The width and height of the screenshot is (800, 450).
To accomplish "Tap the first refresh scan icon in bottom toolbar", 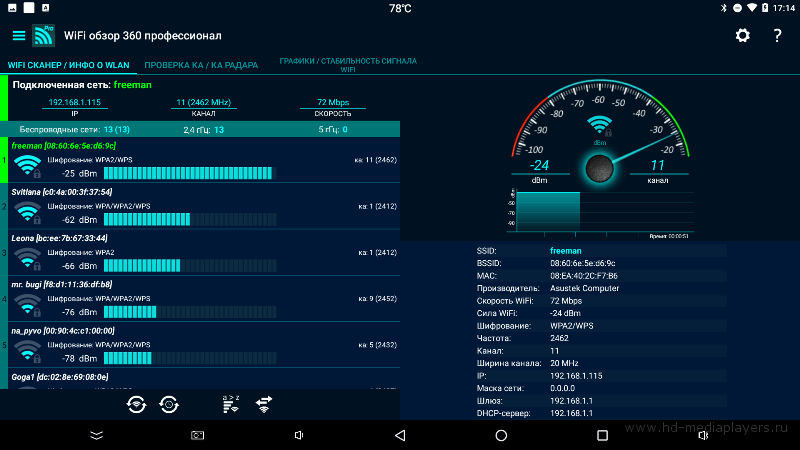I will [136, 405].
